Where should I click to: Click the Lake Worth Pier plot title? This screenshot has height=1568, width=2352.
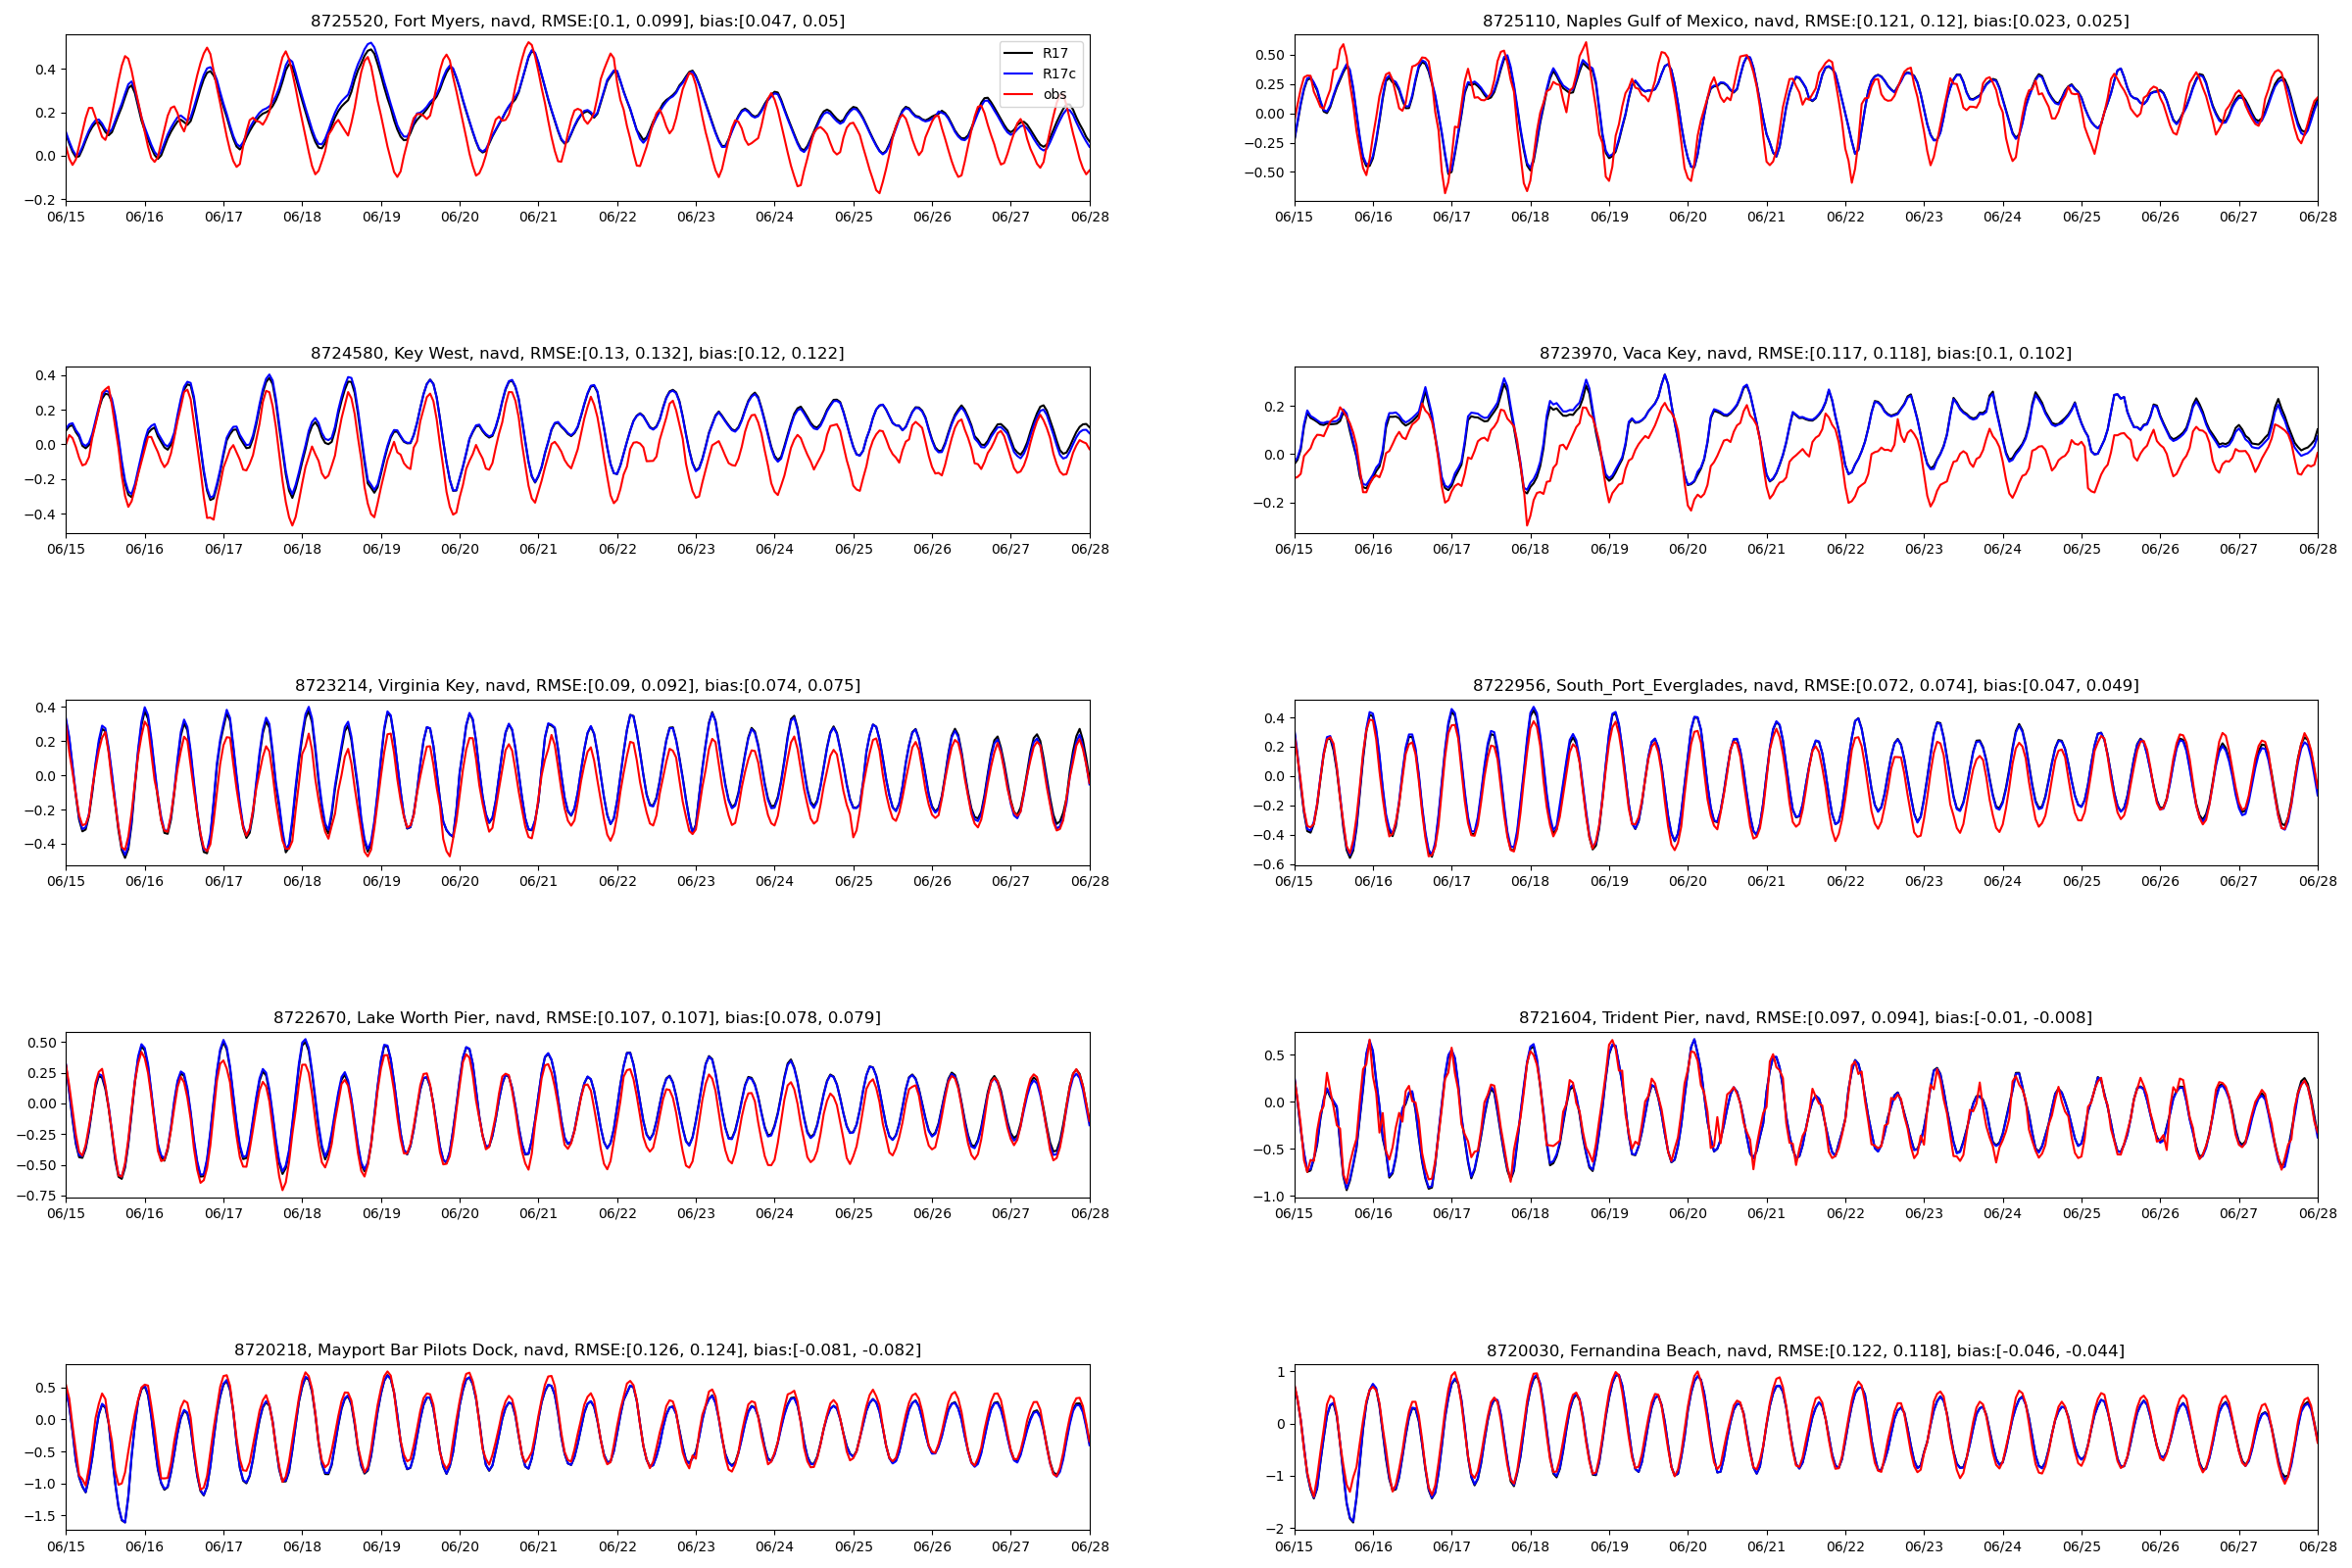(x=577, y=1017)
